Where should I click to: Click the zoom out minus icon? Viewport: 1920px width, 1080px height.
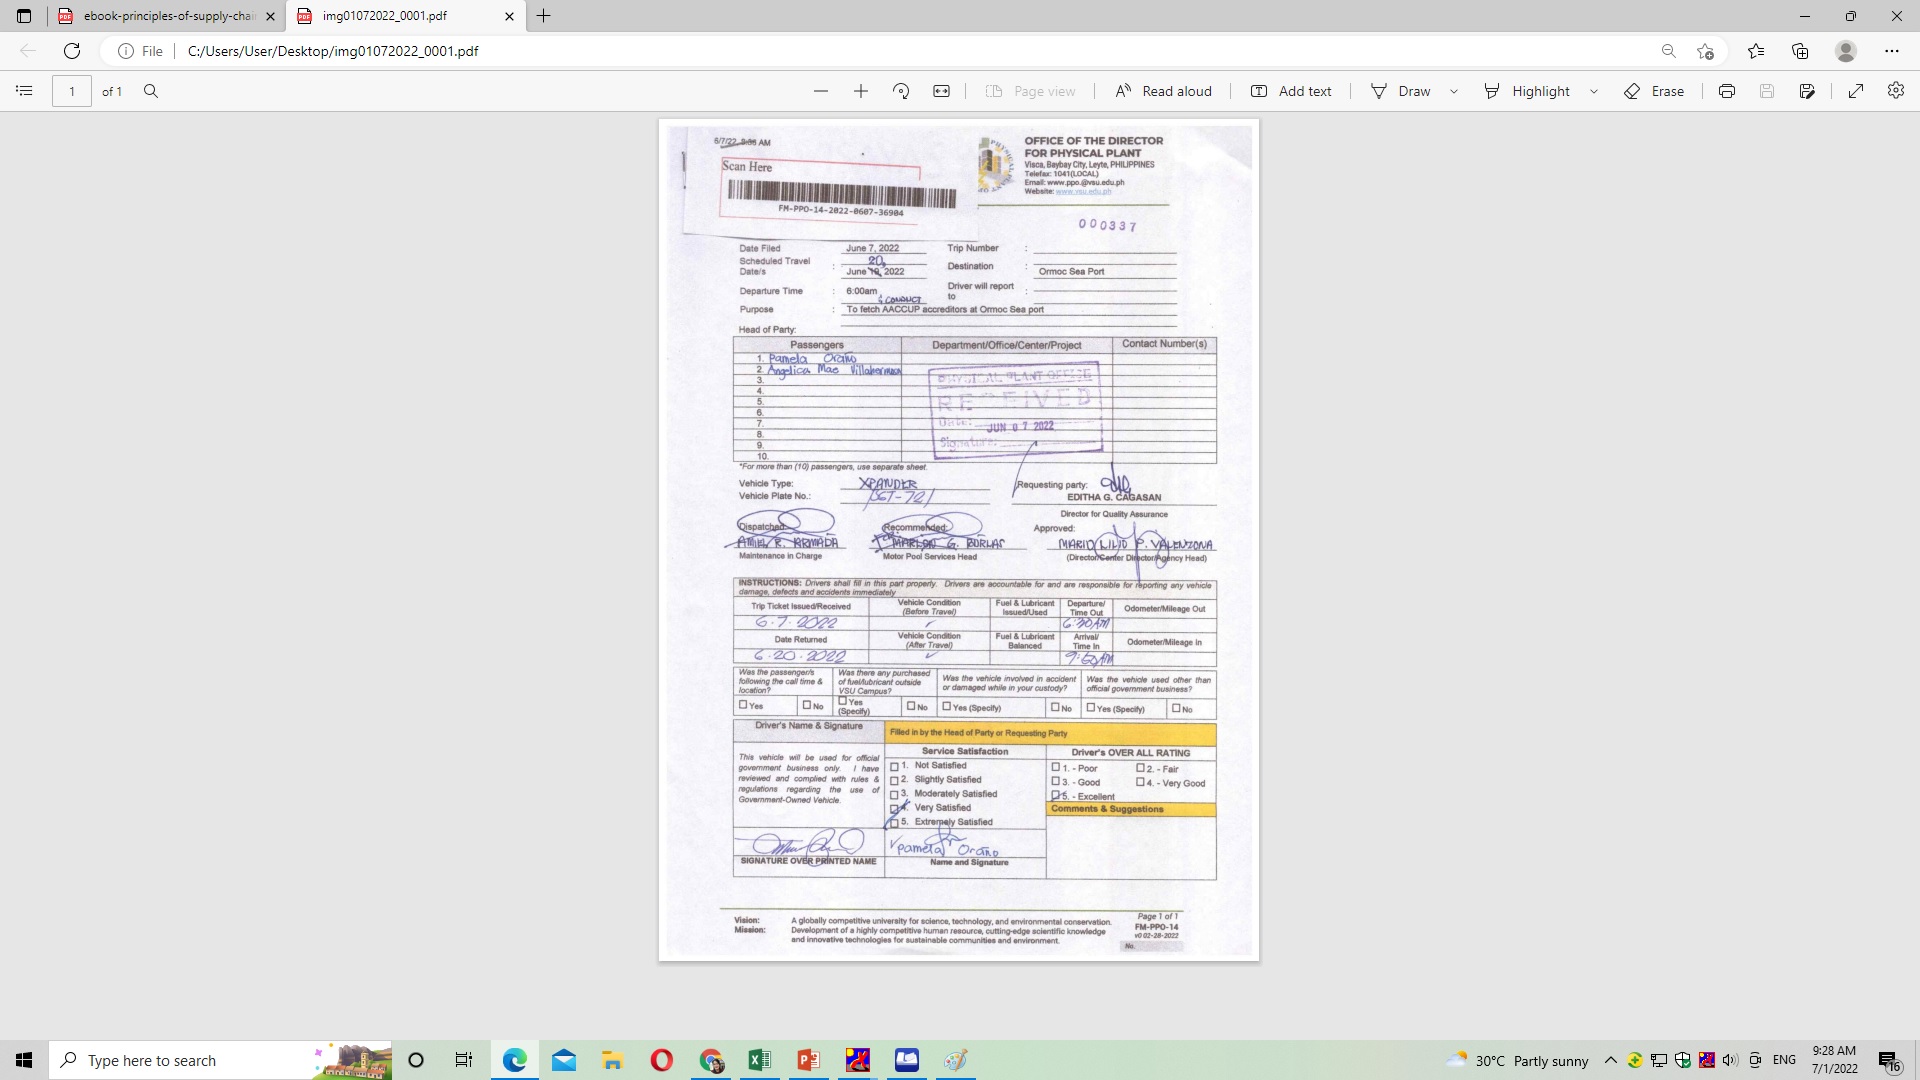click(x=821, y=91)
